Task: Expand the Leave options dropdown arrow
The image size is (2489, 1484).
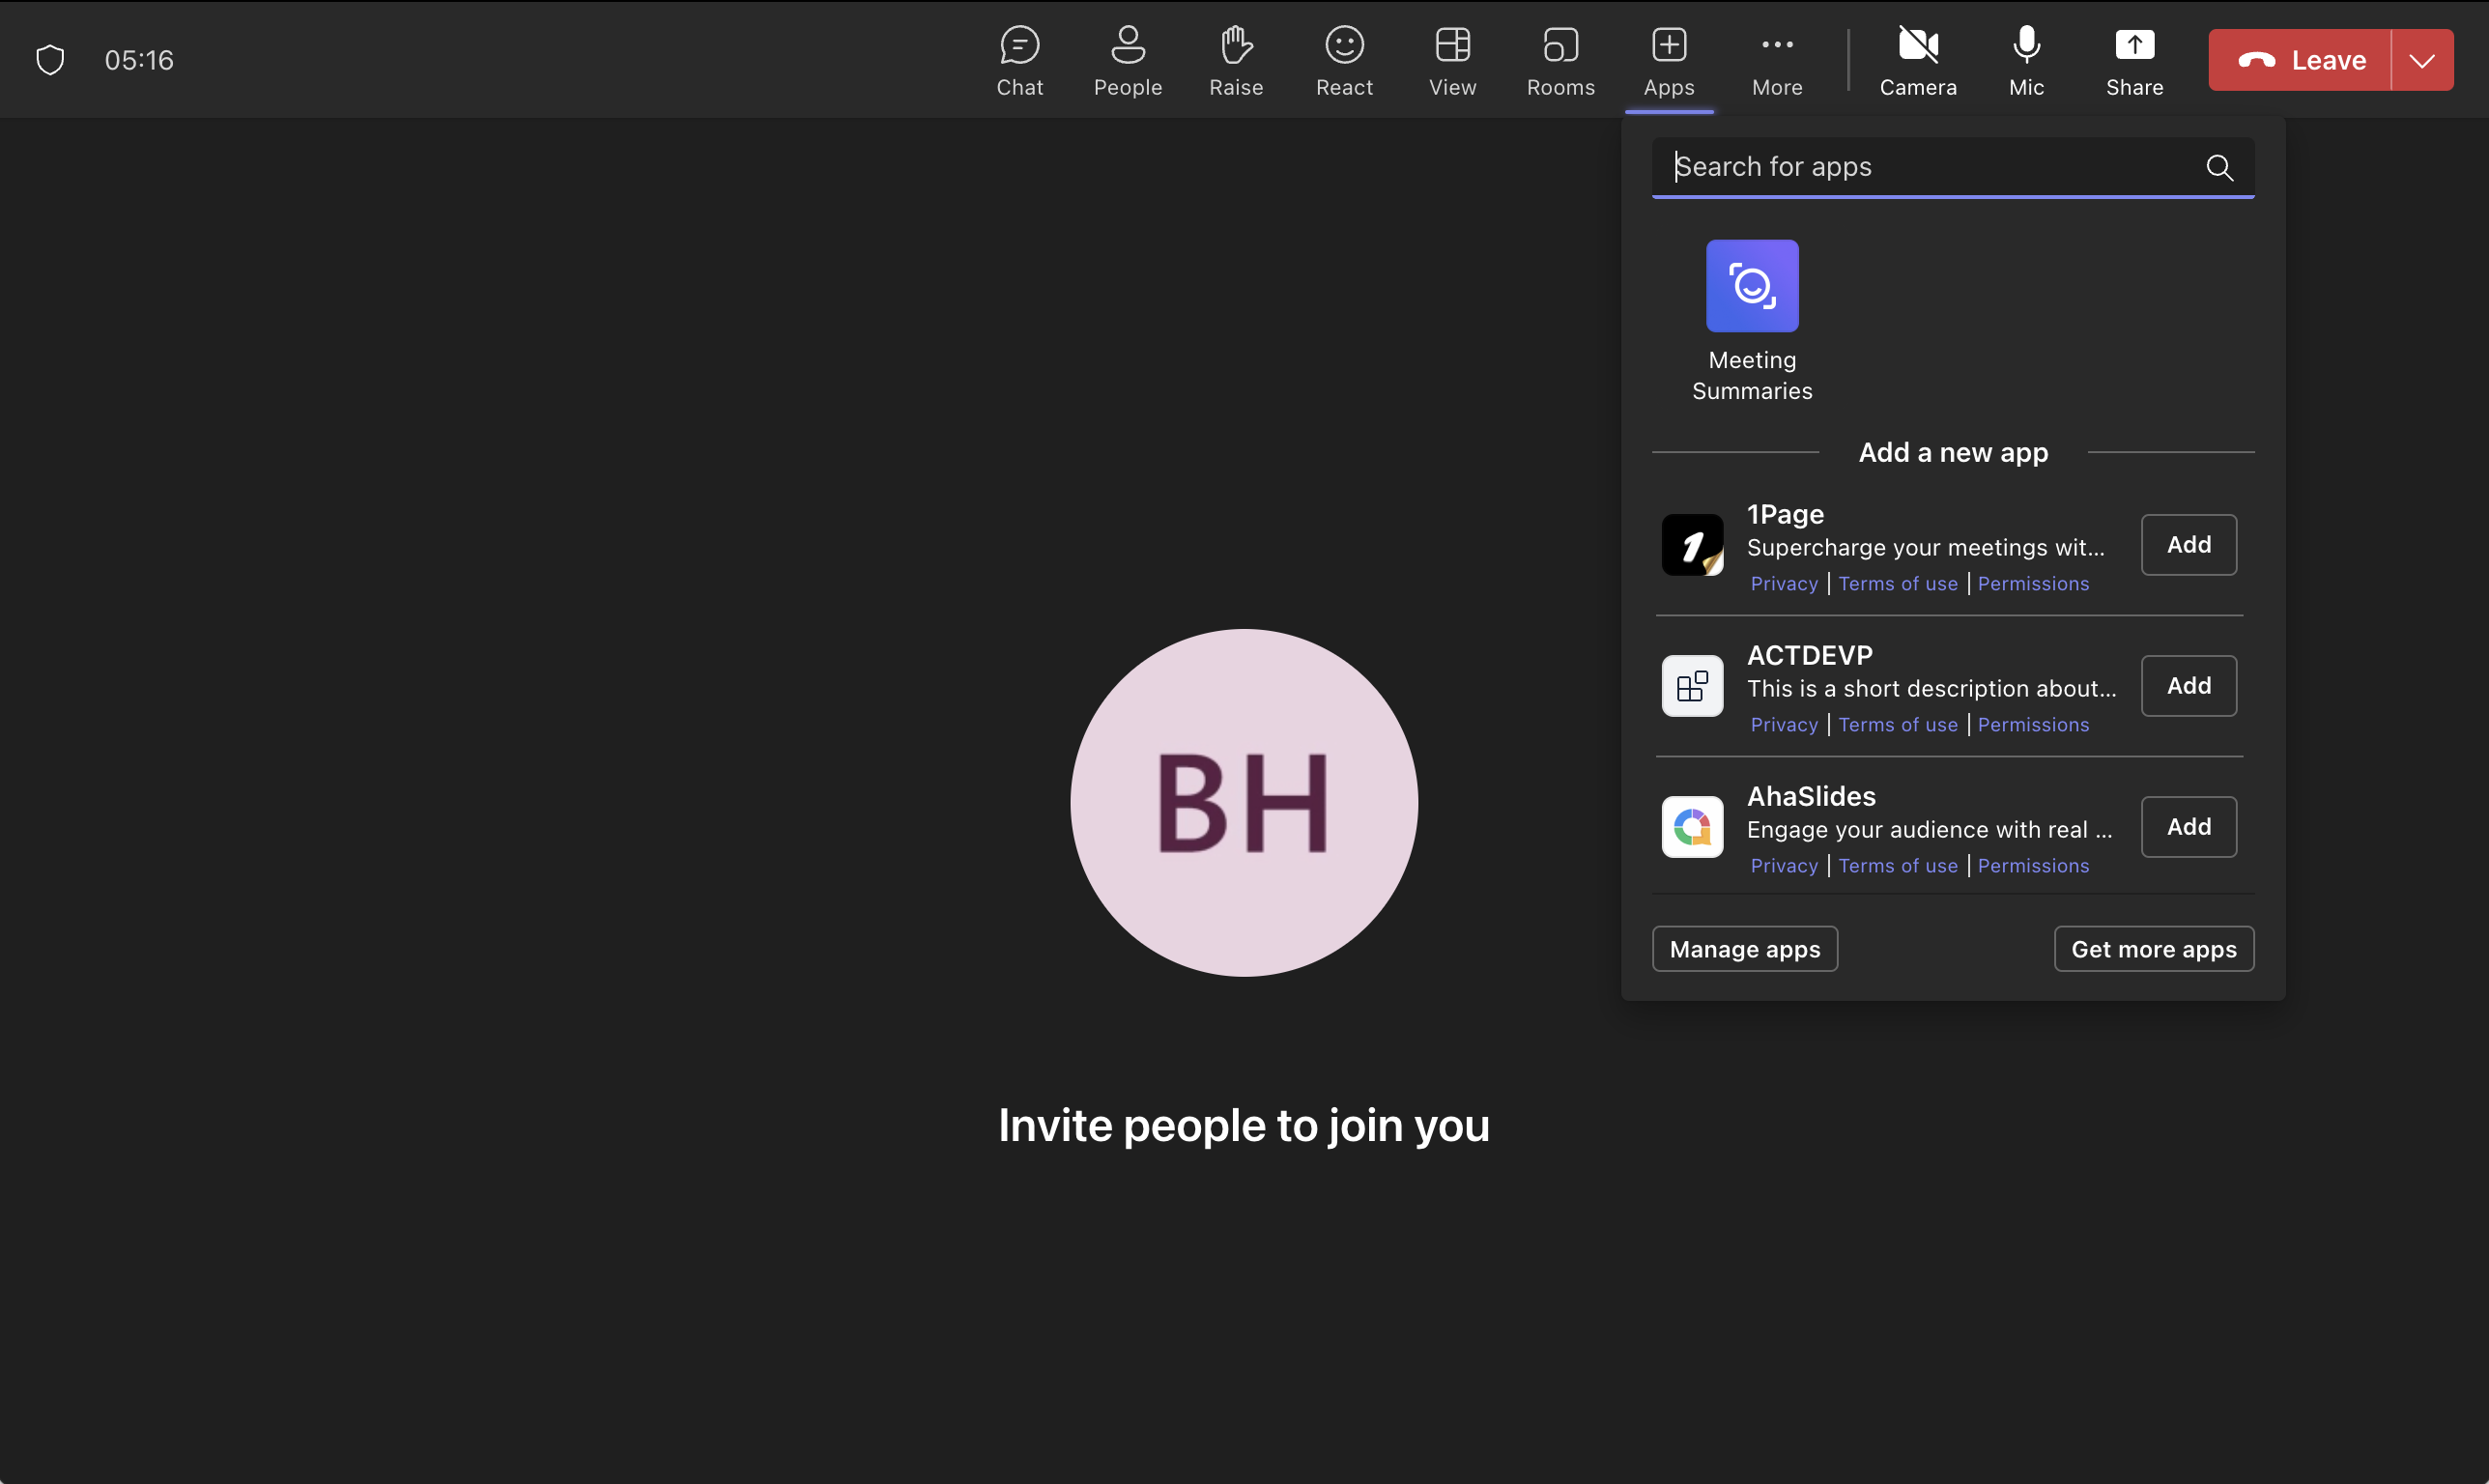Action: (x=2421, y=60)
